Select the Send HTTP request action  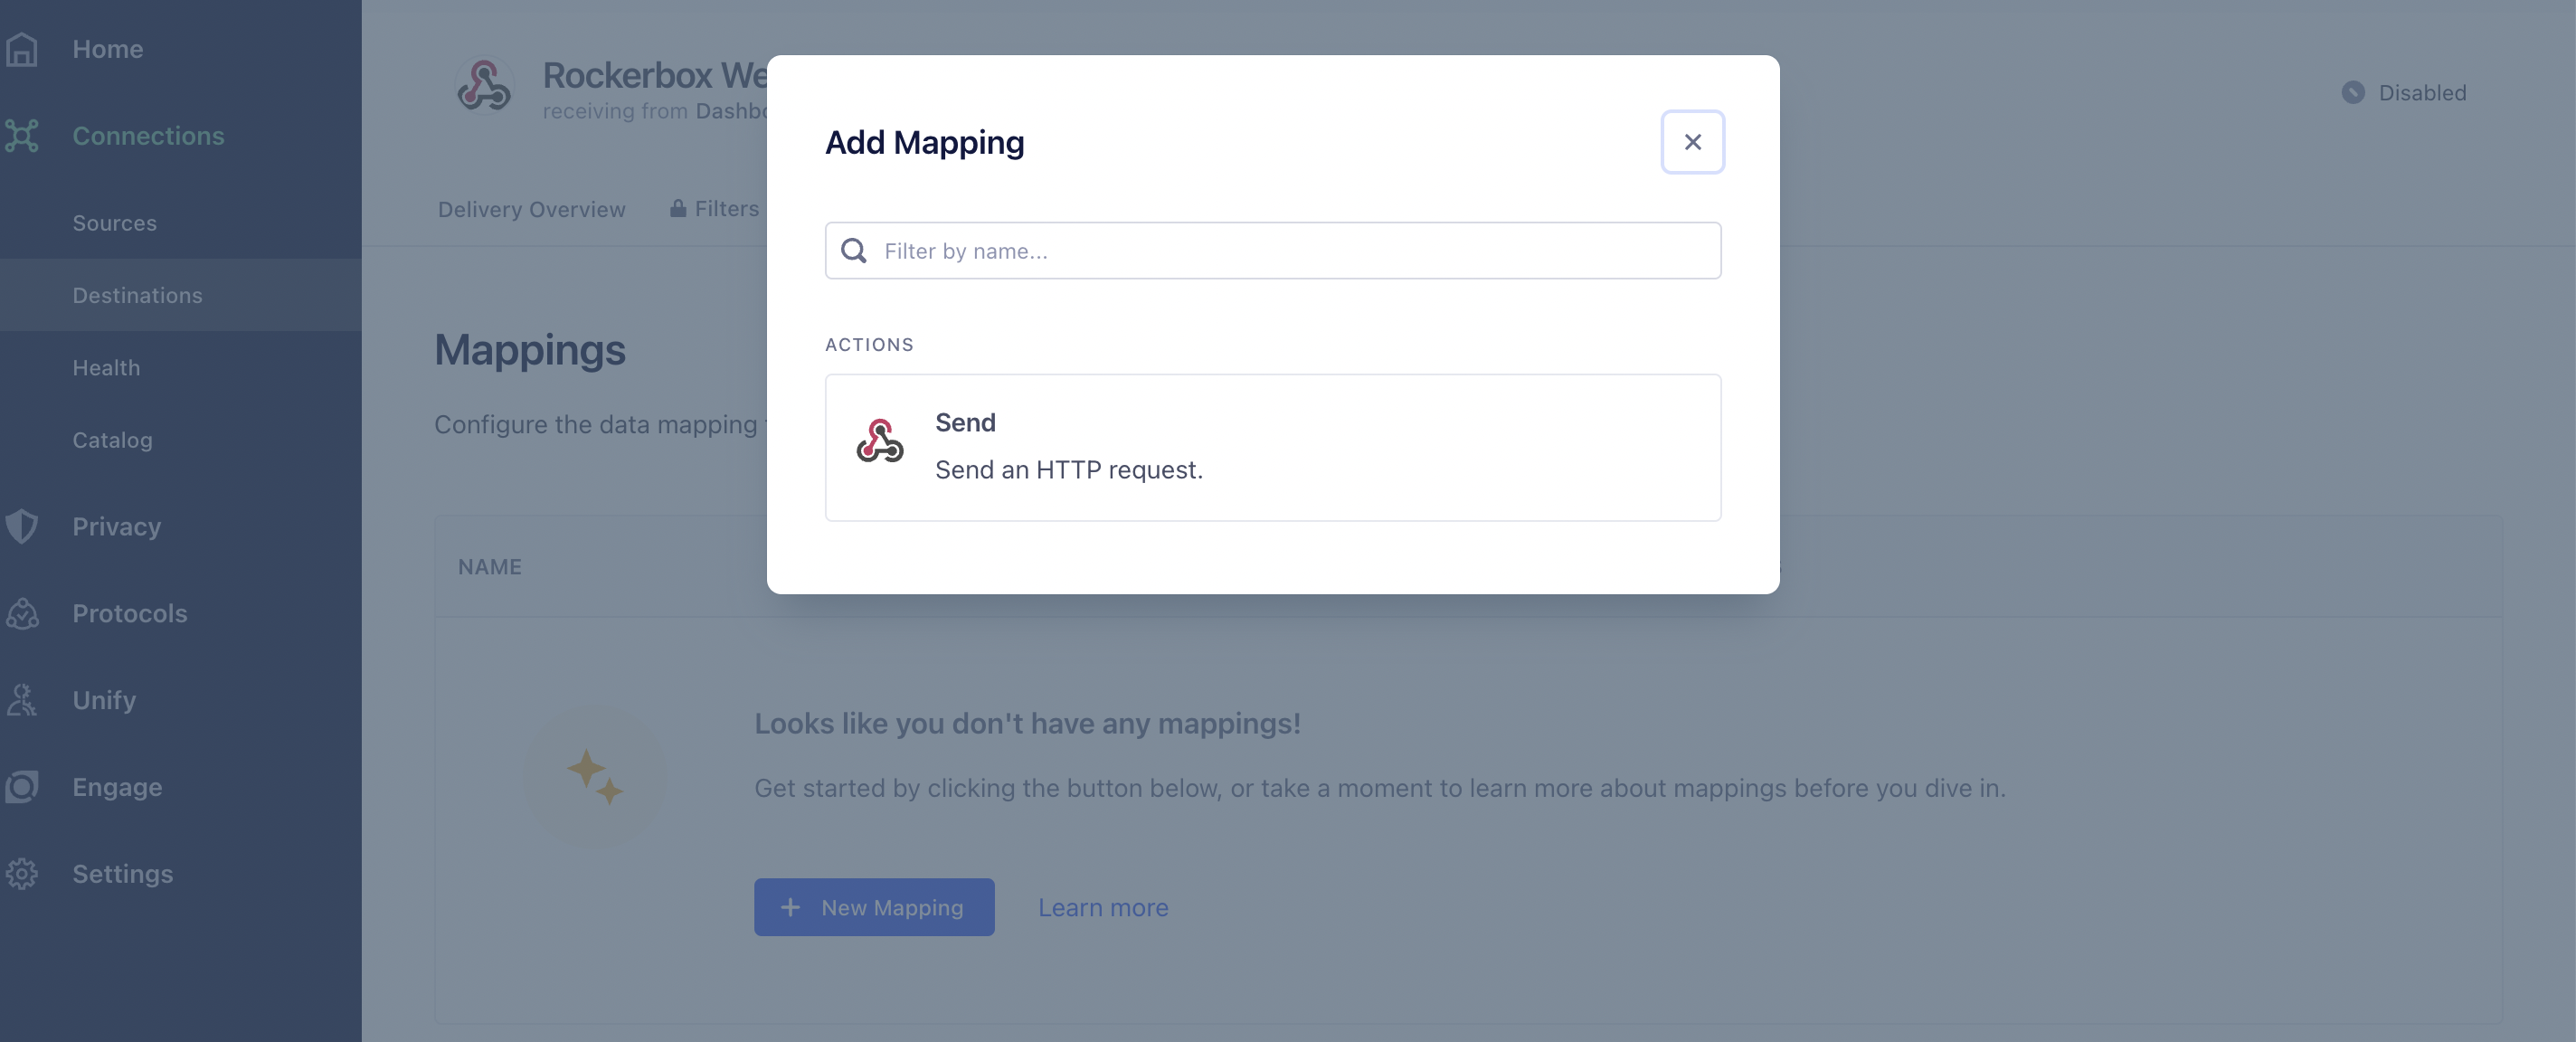click(x=1272, y=447)
